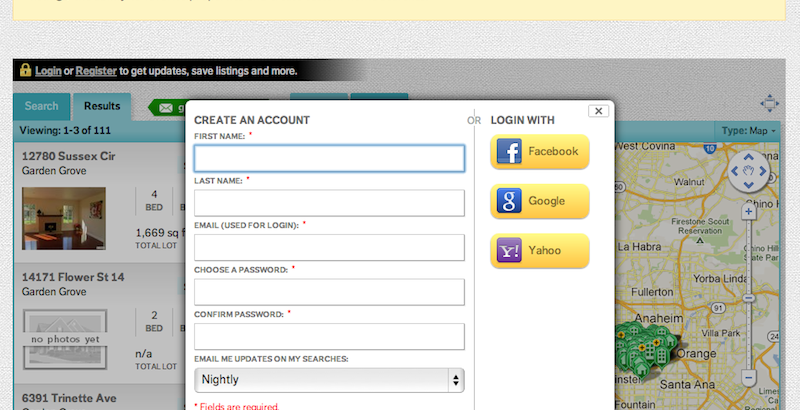The image size is (800, 410).
Task: Focus the Last Name text box
Action: point(329,203)
